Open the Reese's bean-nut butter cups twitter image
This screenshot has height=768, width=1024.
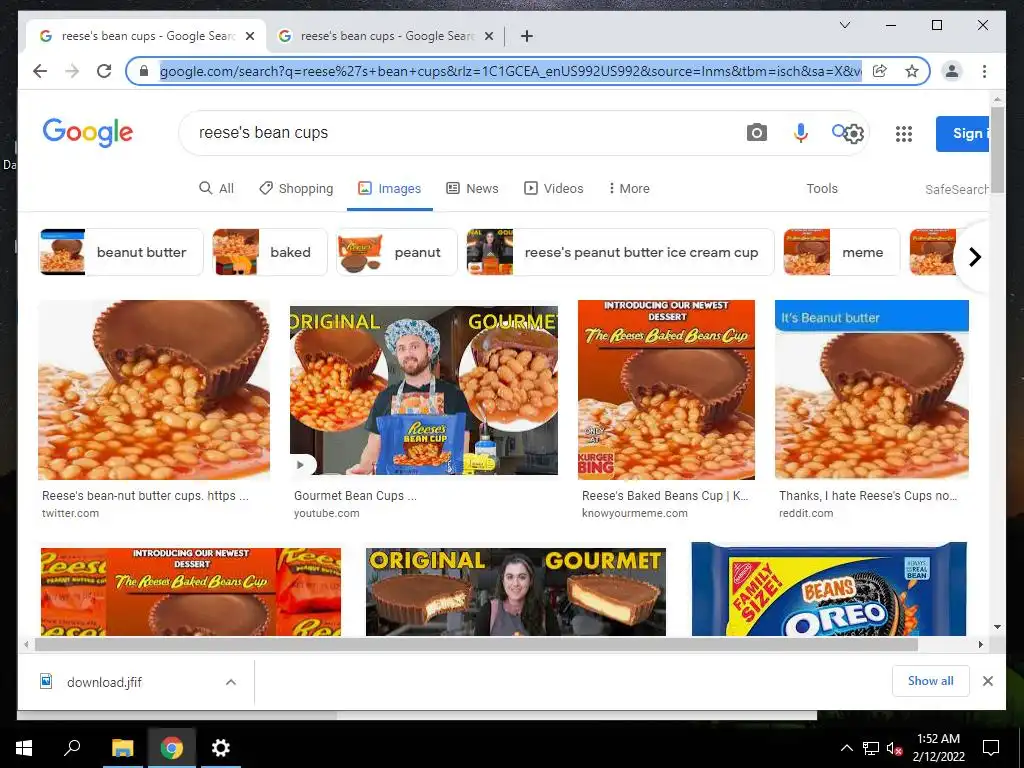click(x=154, y=390)
